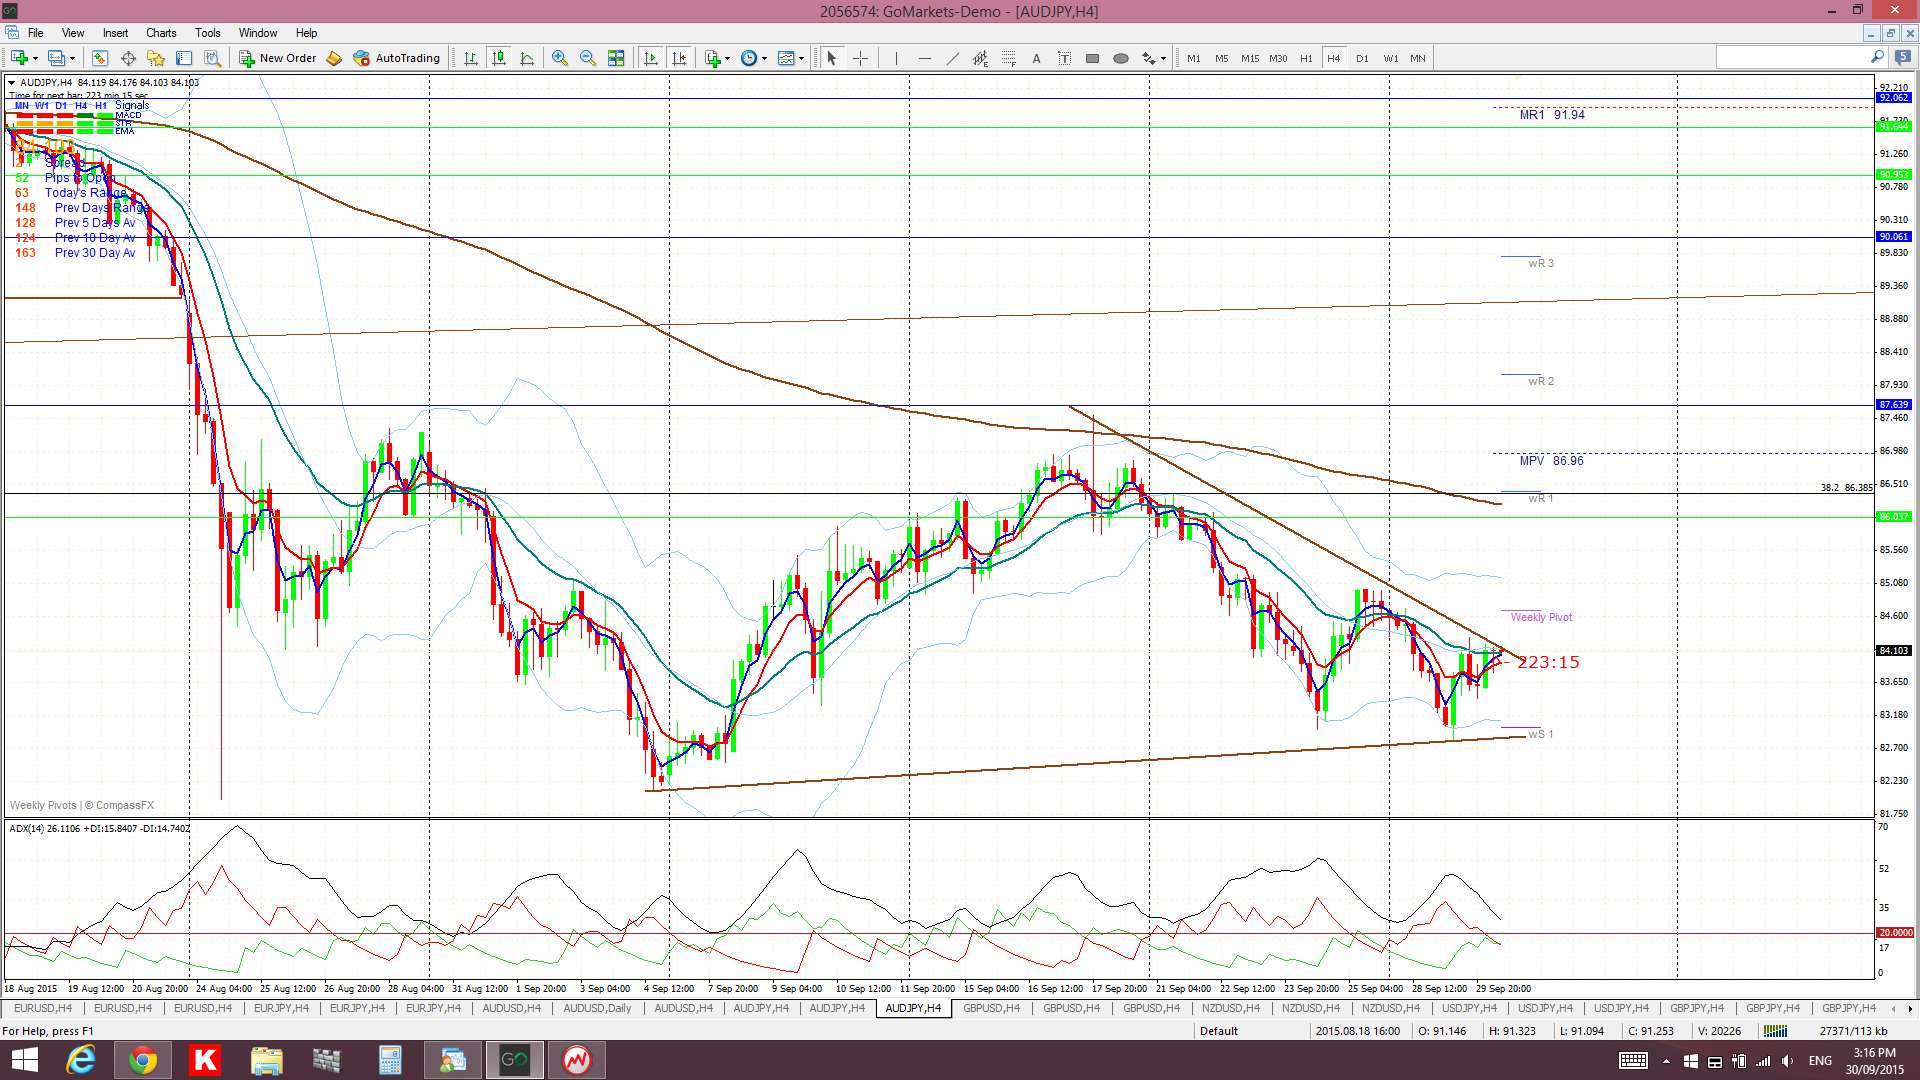Select the Text tool
Screen dimensions: 1920x1080
click(x=1036, y=58)
